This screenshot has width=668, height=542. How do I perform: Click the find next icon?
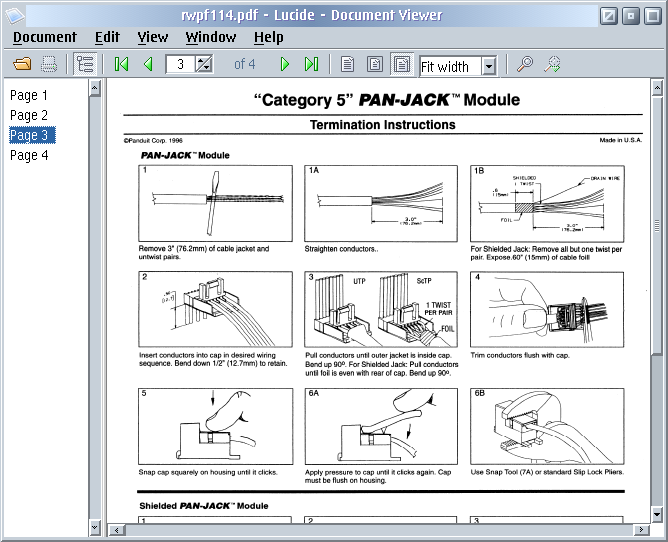tap(552, 65)
